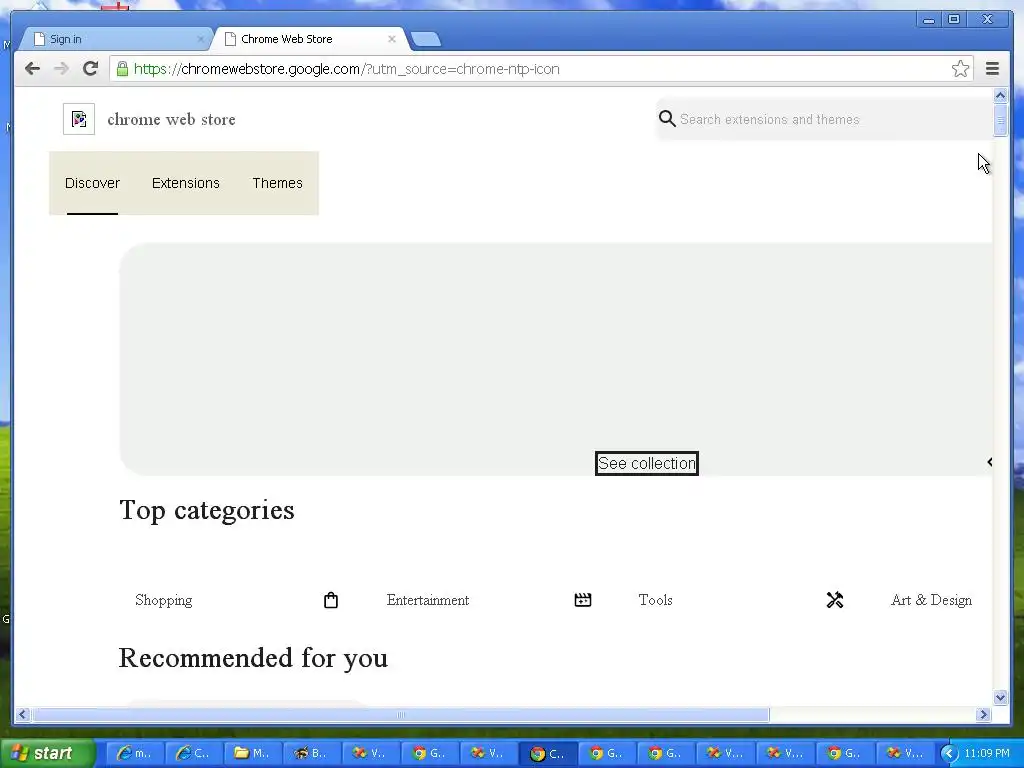
Task: Open the Discover tab
Action: [x=92, y=184]
